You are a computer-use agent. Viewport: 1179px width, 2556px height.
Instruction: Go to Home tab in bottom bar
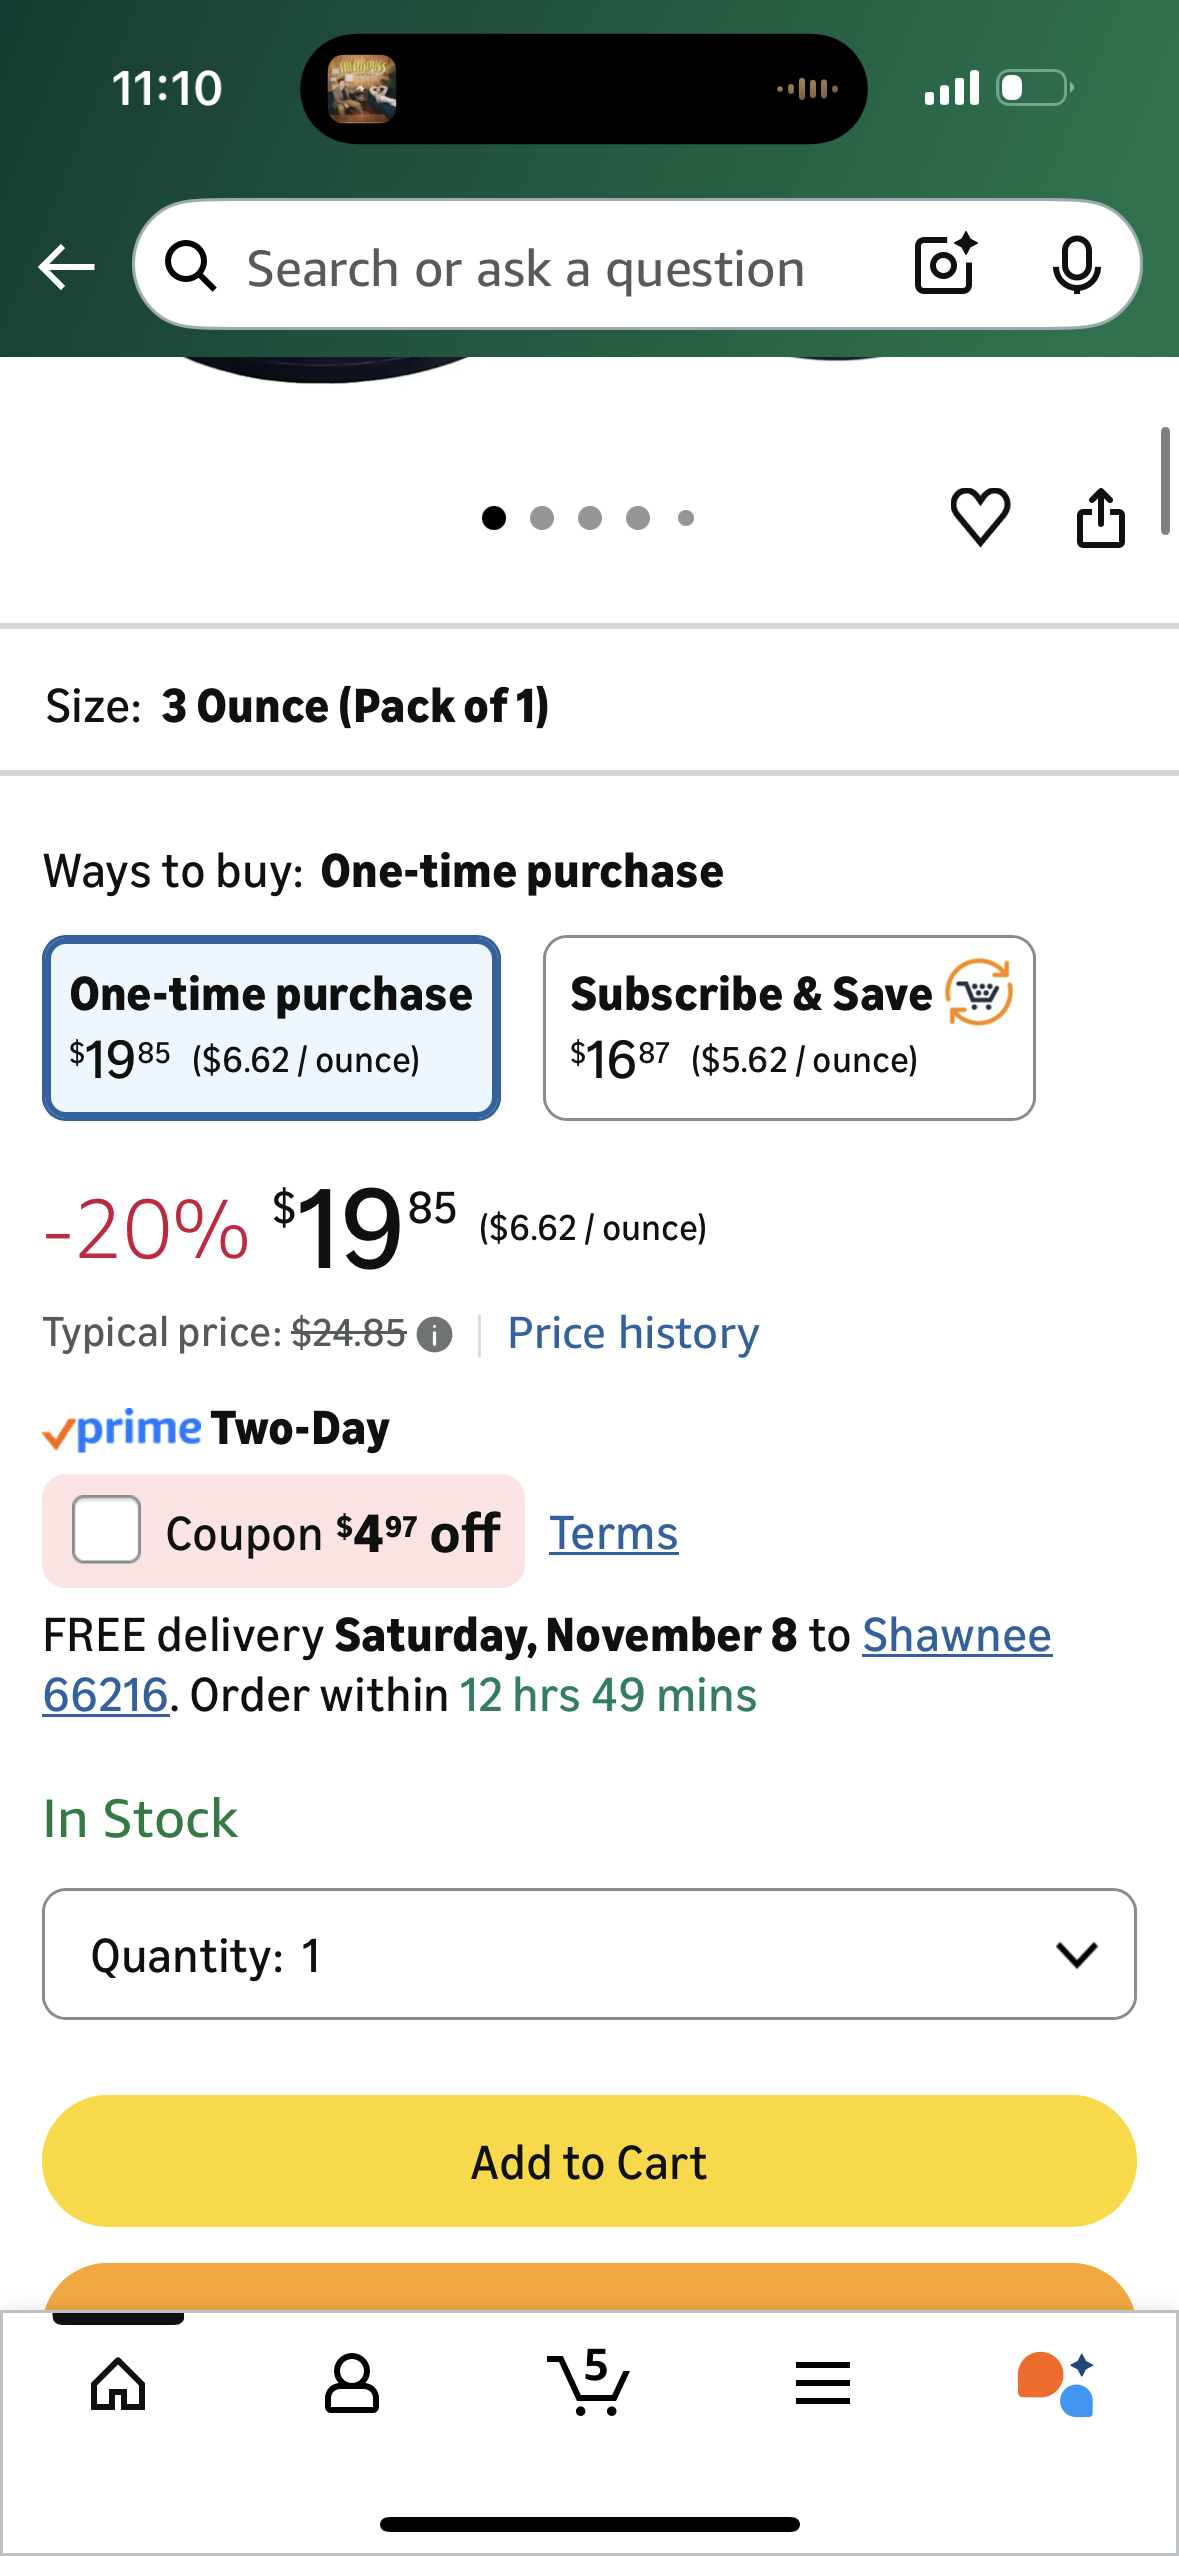[x=118, y=2384]
